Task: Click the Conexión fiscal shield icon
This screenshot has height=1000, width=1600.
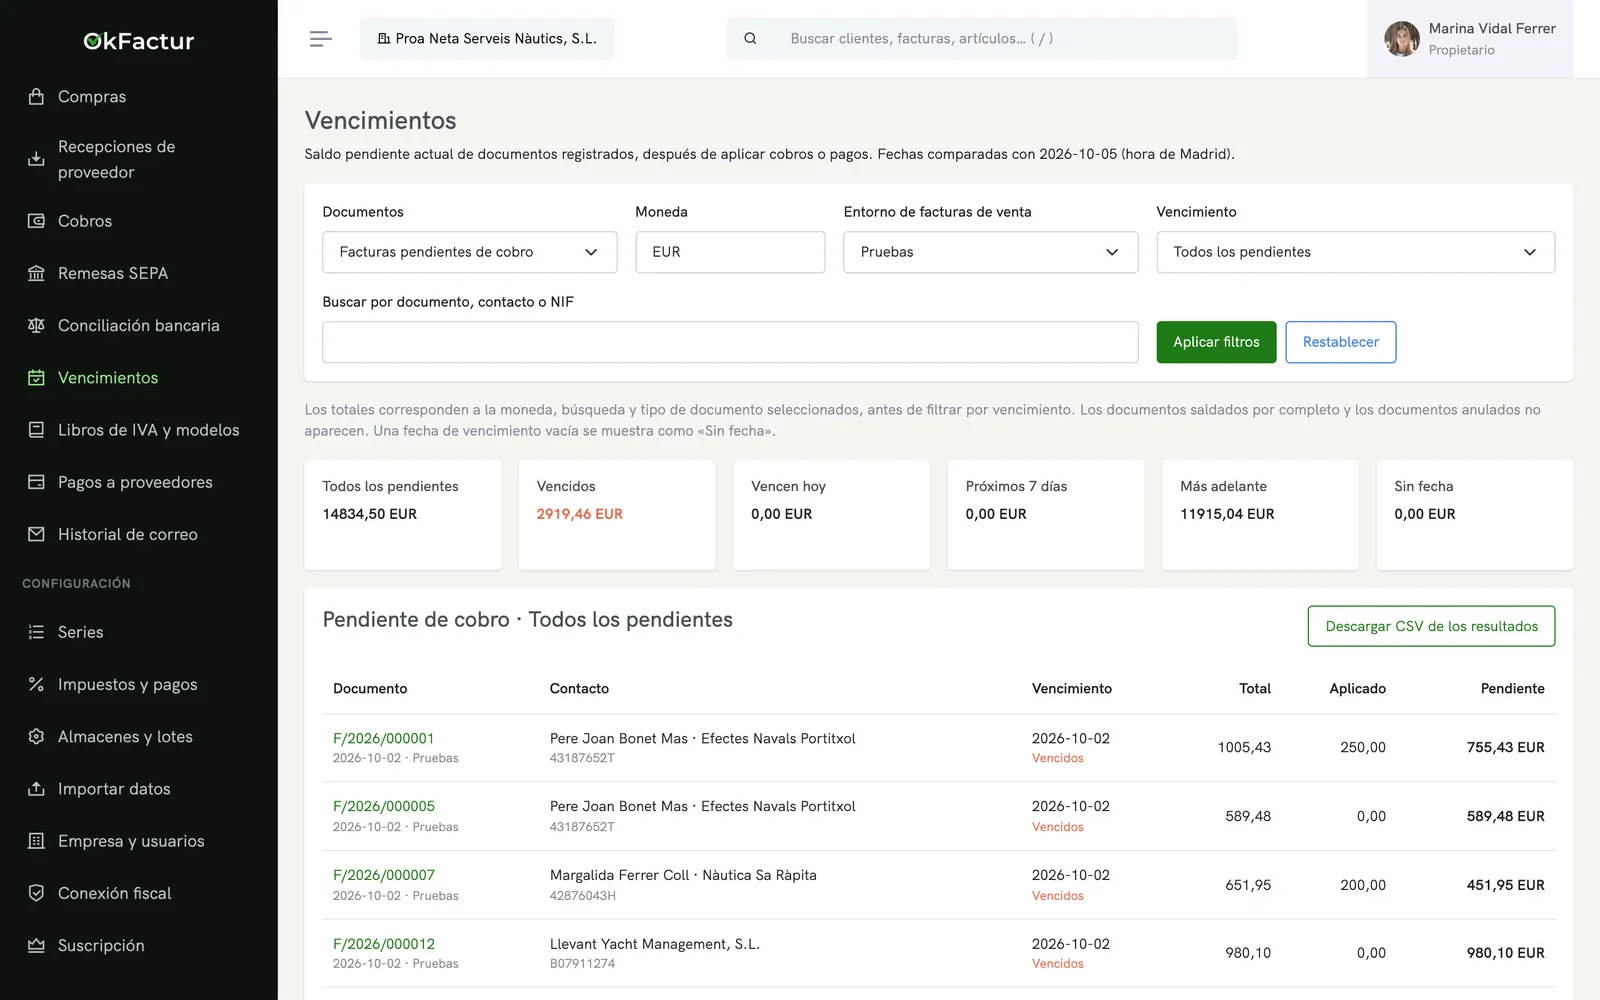Action: tap(36, 893)
